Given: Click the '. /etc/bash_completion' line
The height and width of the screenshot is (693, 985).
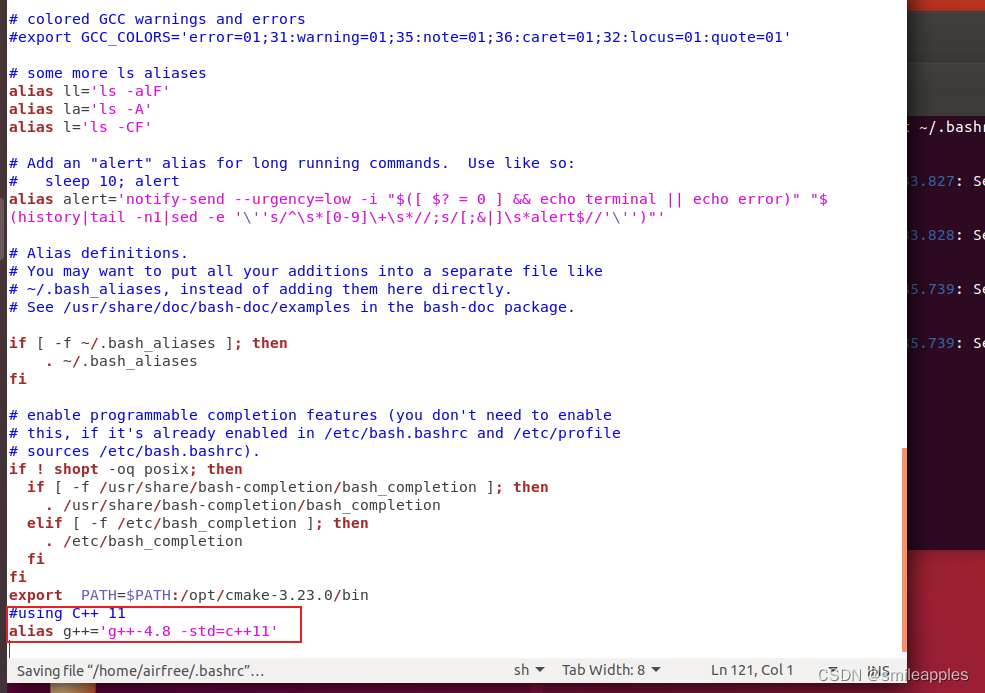Looking at the screenshot, I should (x=144, y=542).
